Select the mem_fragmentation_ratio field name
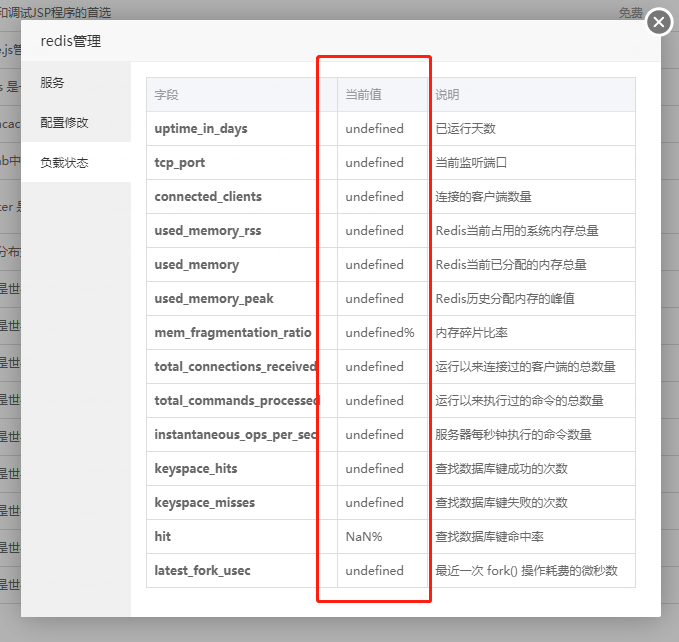679x642 pixels. click(233, 332)
